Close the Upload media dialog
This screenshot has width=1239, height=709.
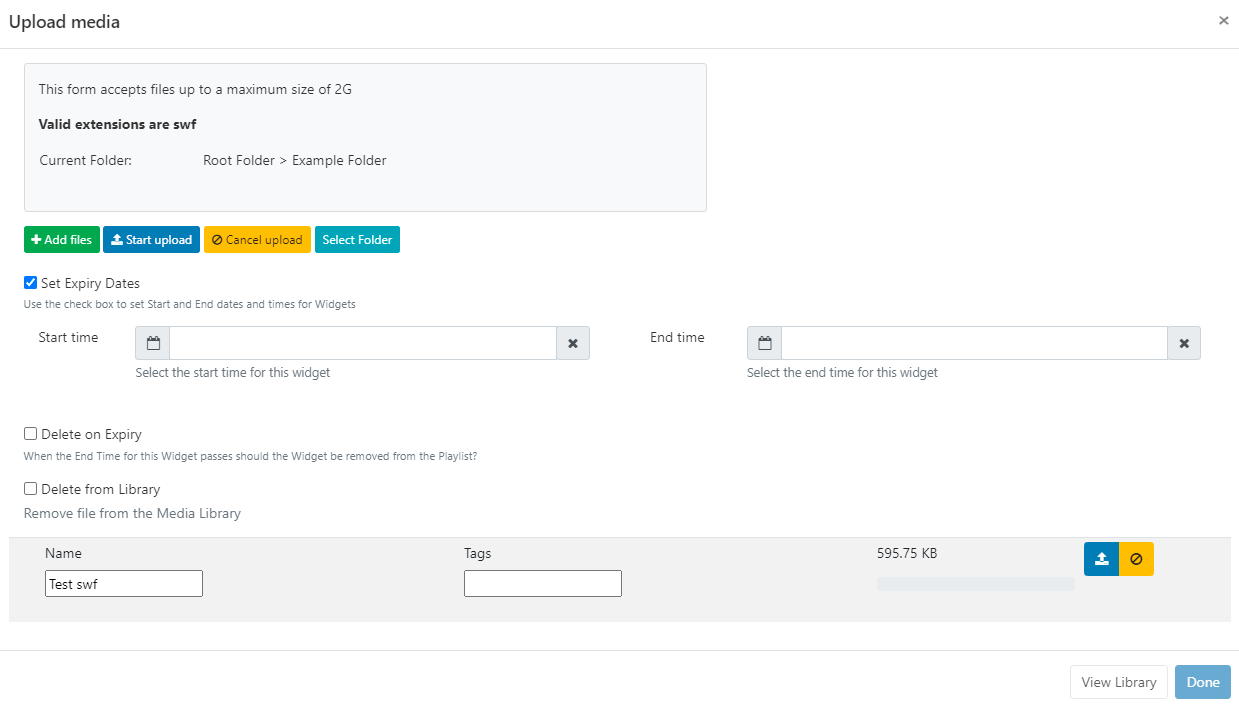coord(1223,21)
